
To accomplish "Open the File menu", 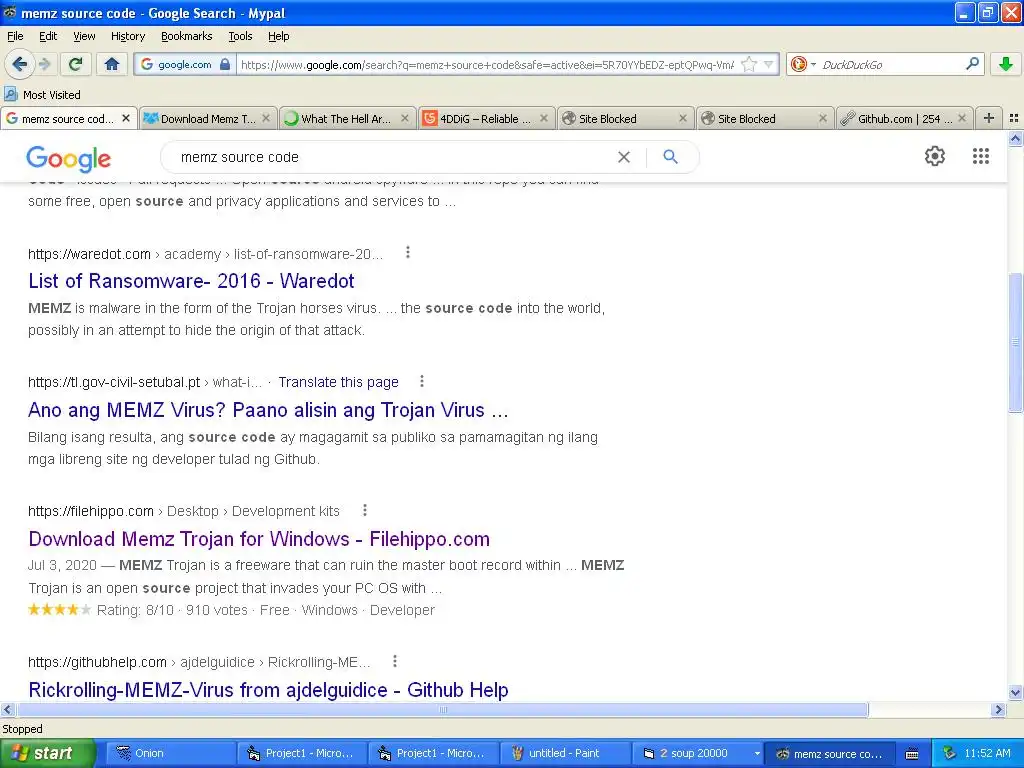I will click(x=15, y=36).
